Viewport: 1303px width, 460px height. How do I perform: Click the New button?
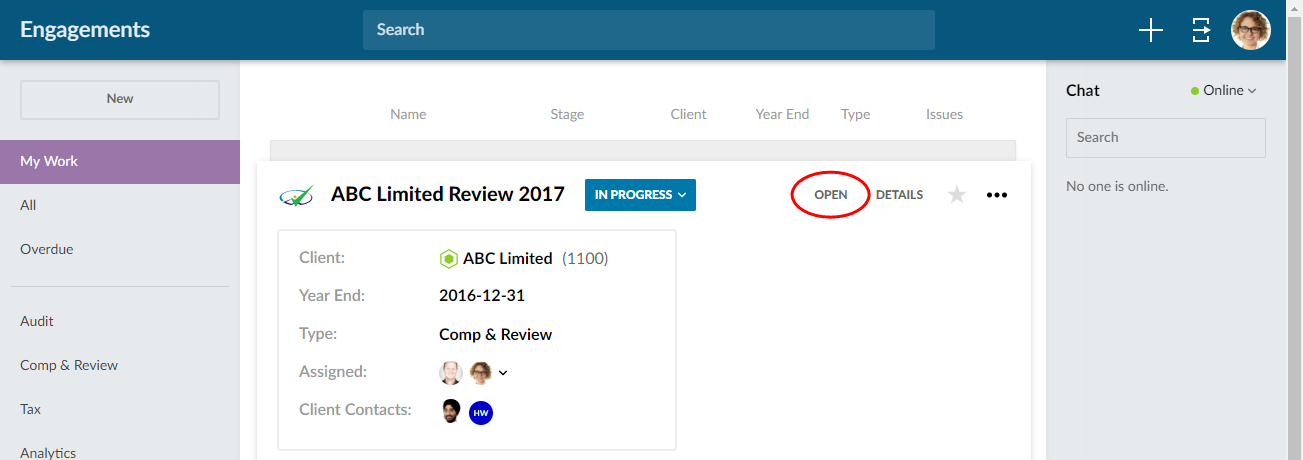[120, 99]
